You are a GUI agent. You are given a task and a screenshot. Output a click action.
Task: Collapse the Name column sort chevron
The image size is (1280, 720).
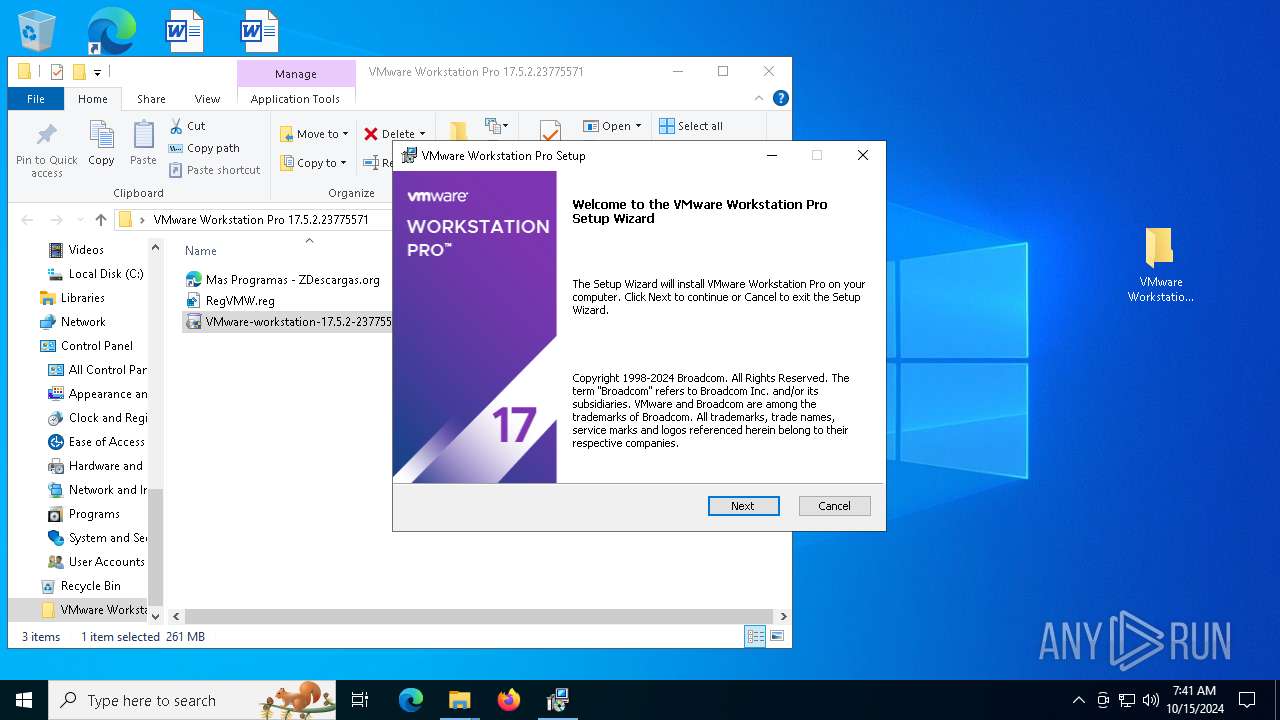click(309, 240)
